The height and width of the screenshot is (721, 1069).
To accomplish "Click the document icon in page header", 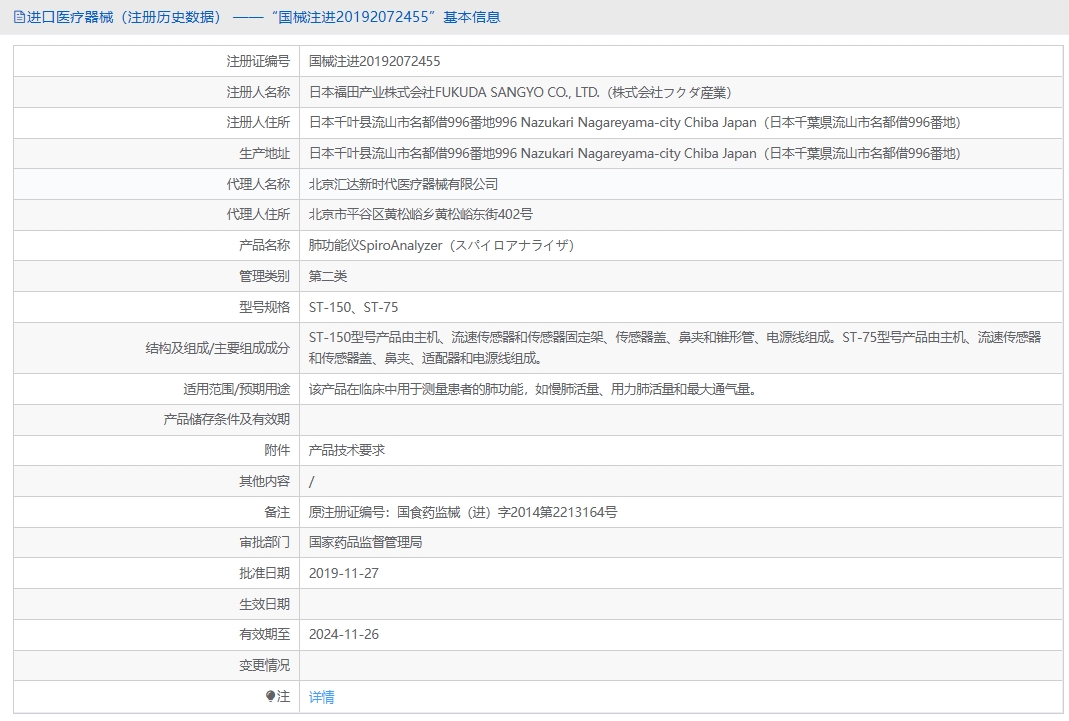I will tap(19, 17).
